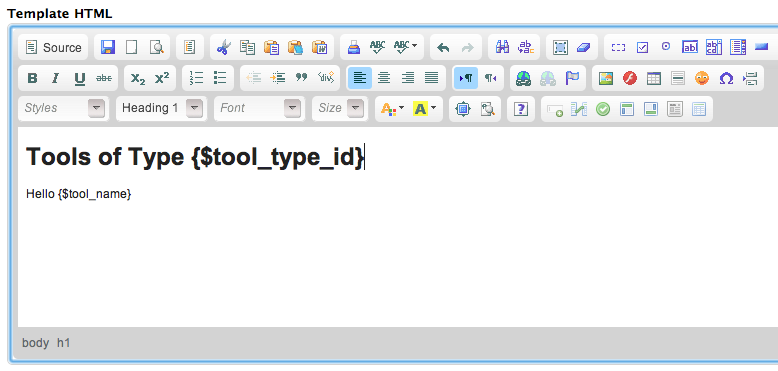Insert a Flash object
Viewport: 778px width, 371px height.
pos(630,78)
